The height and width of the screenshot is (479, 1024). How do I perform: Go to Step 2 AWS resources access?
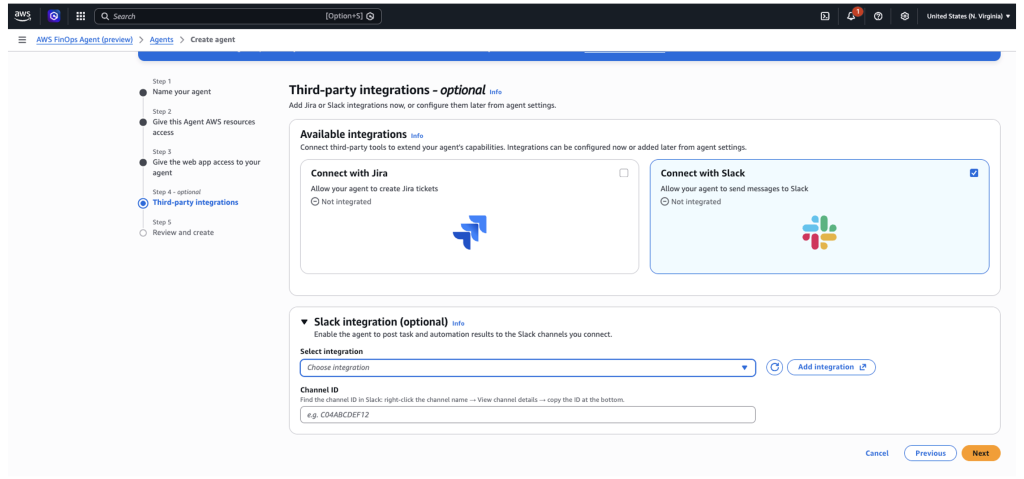tap(204, 127)
